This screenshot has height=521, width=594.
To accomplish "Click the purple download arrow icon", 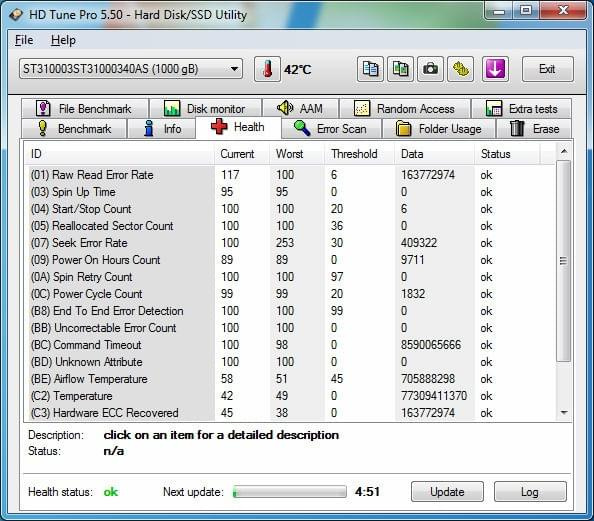I will tap(495, 69).
